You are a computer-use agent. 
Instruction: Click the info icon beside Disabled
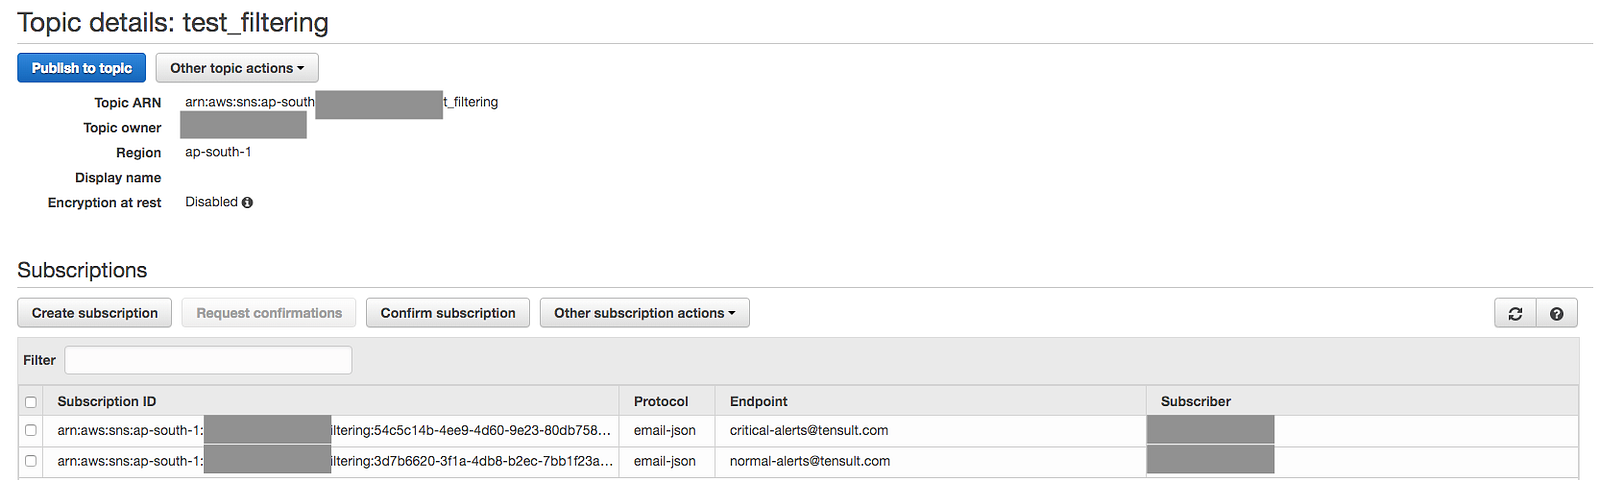click(247, 202)
